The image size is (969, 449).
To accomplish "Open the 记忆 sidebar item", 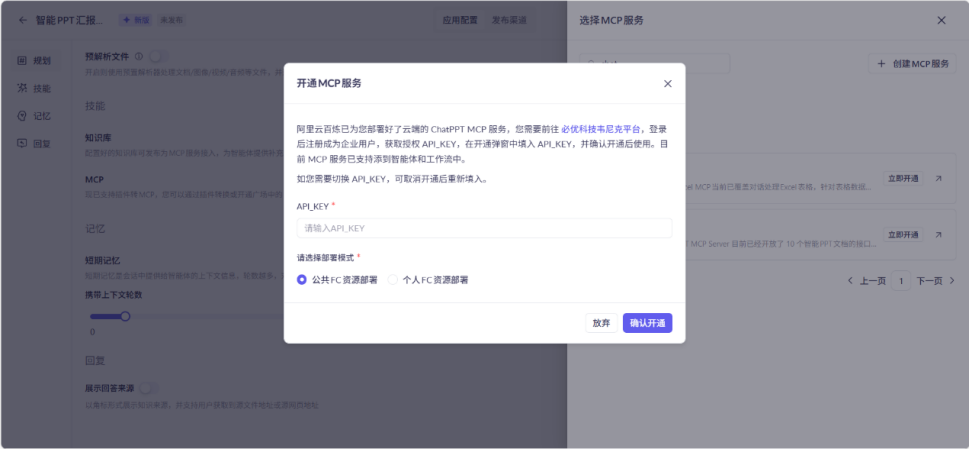I will 35,116.
